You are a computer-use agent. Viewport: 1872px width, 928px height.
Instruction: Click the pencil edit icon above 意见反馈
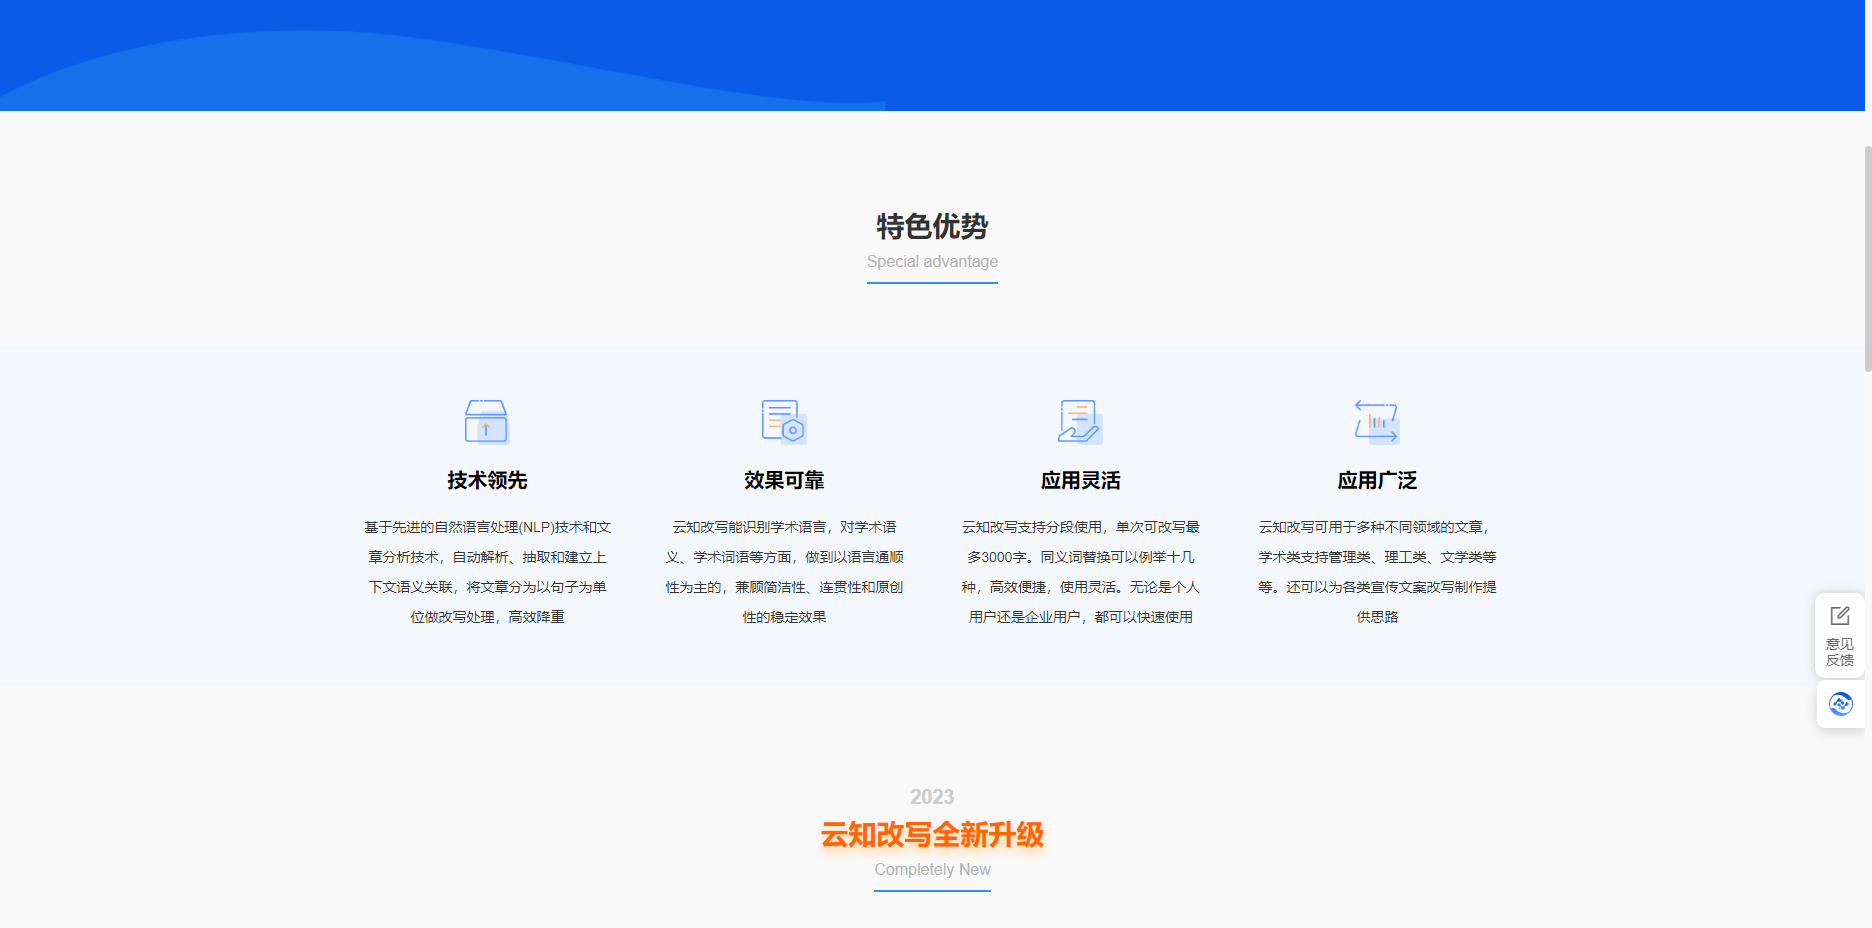(1840, 616)
